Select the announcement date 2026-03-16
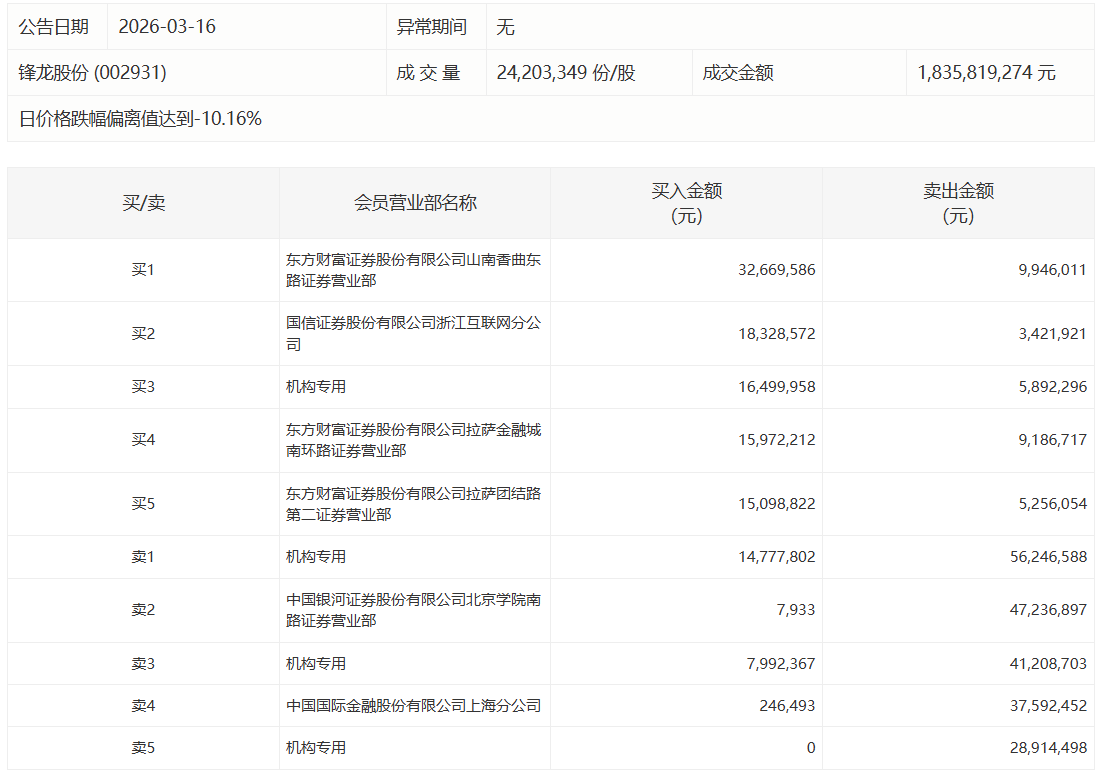The image size is (1110, 775). (167, 27)
